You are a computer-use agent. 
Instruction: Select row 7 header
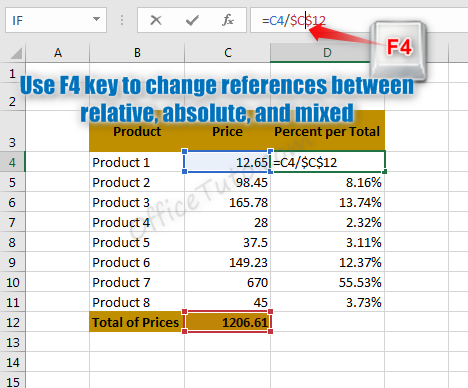[x=12, y=222]
